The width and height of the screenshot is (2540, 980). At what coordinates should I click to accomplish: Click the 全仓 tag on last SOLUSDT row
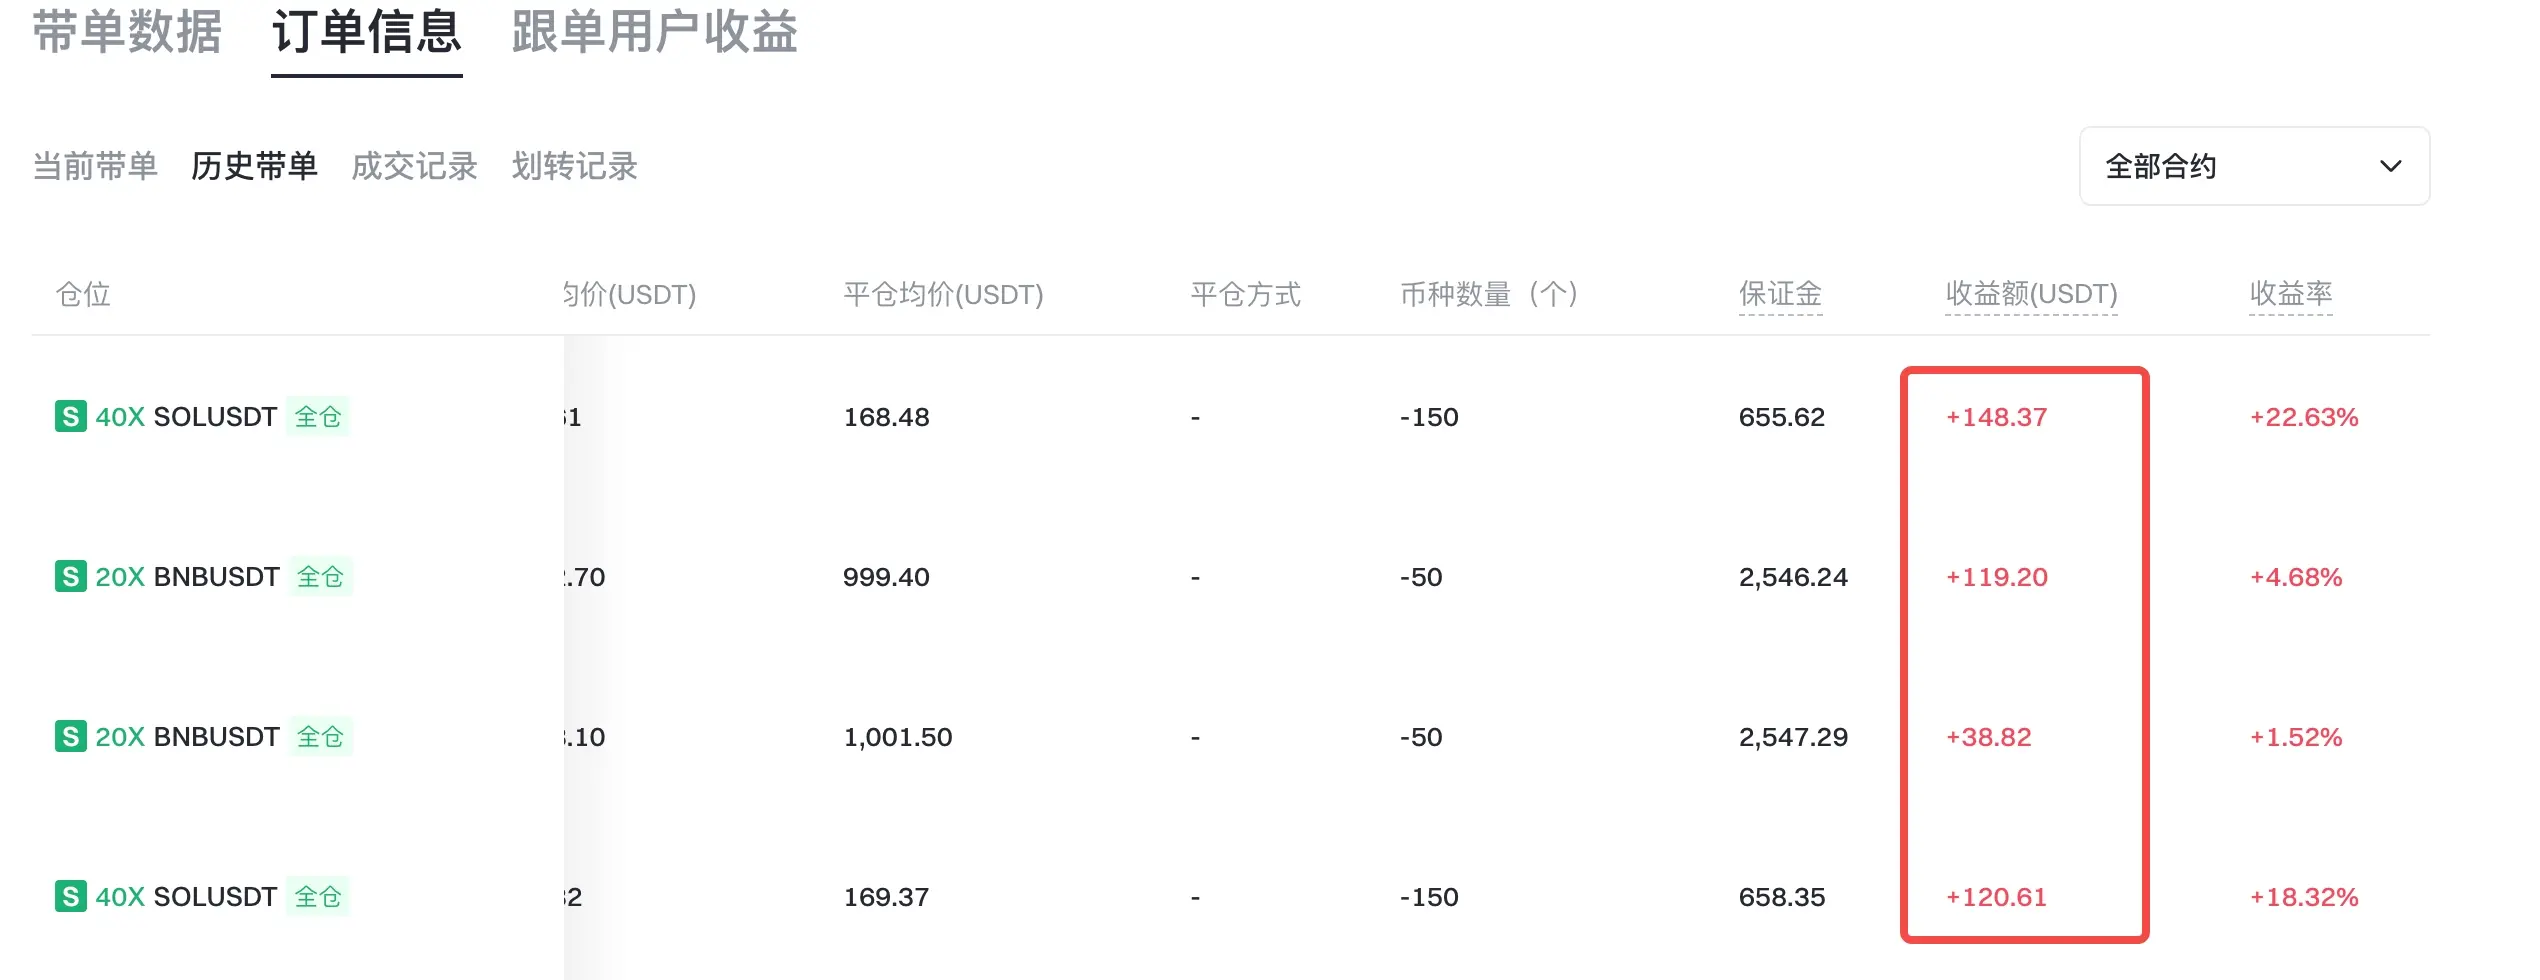click(x=318, y=896)
